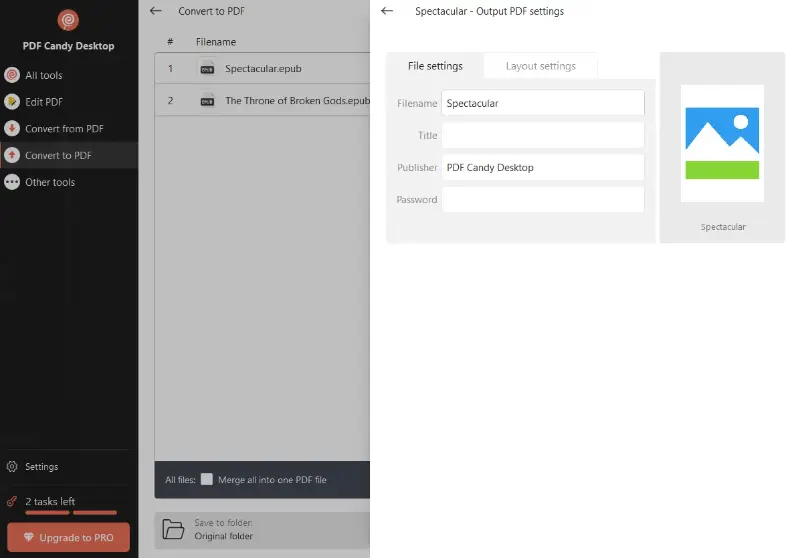Click the PDF Candy Desktop title text
Viewport: 800px width, 558px height.
(68, 46)
